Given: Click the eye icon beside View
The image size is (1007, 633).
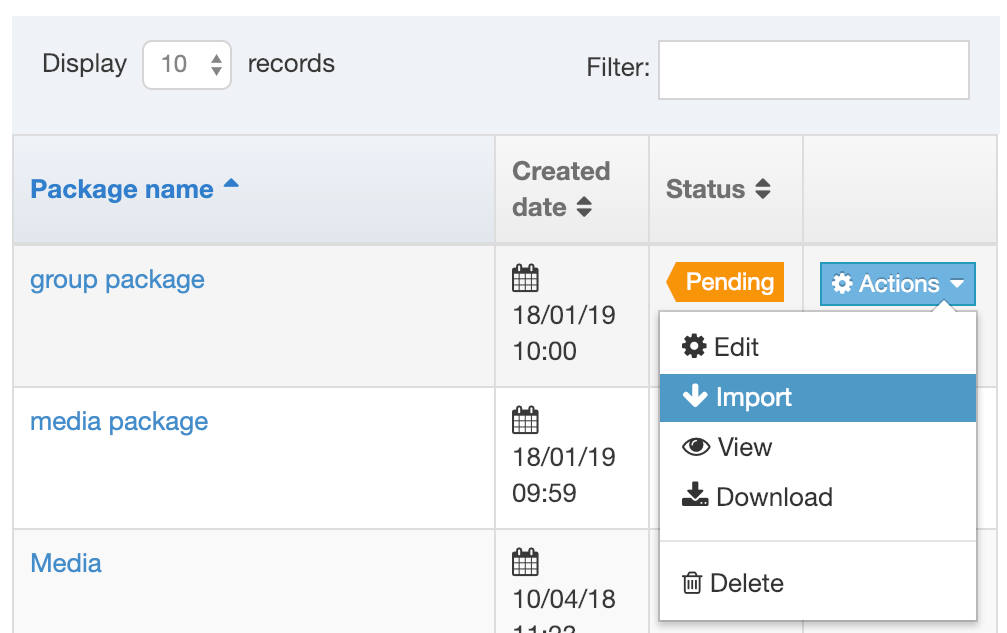Looking at the screenshot, I should tap(696, 447).
